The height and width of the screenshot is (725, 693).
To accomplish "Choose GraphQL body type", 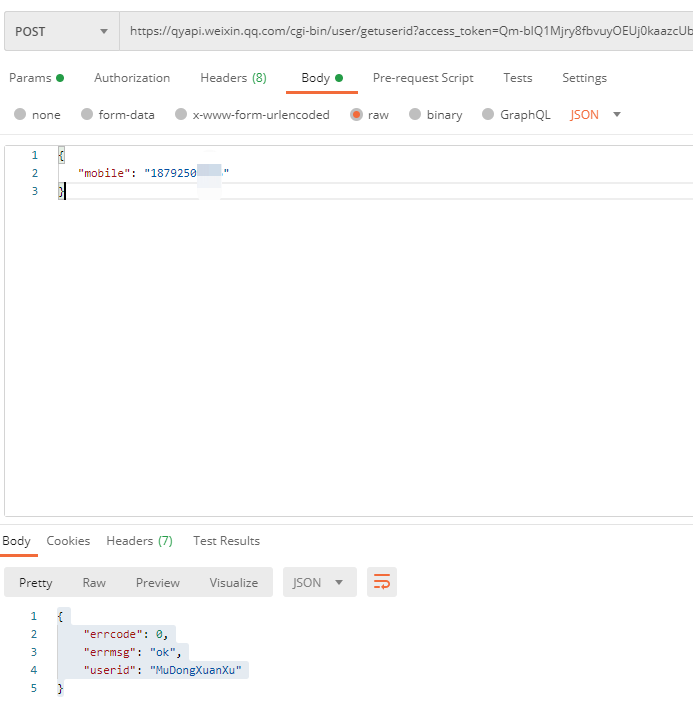I will 489,115.
